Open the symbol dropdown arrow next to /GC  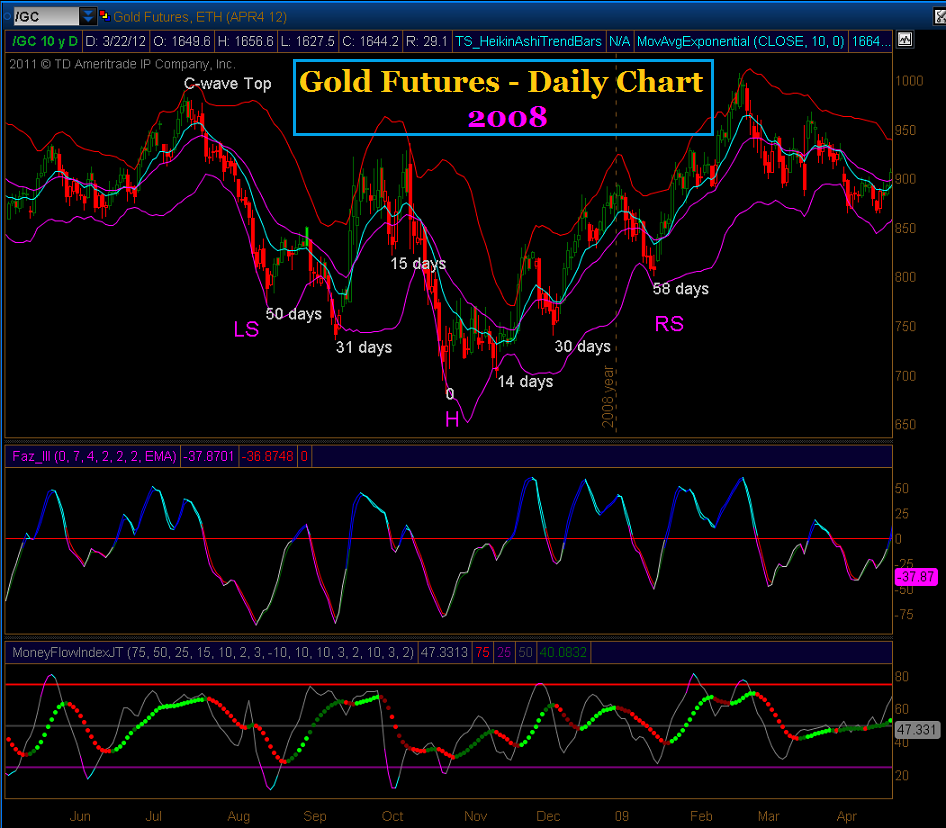click(x=88, y=16)
